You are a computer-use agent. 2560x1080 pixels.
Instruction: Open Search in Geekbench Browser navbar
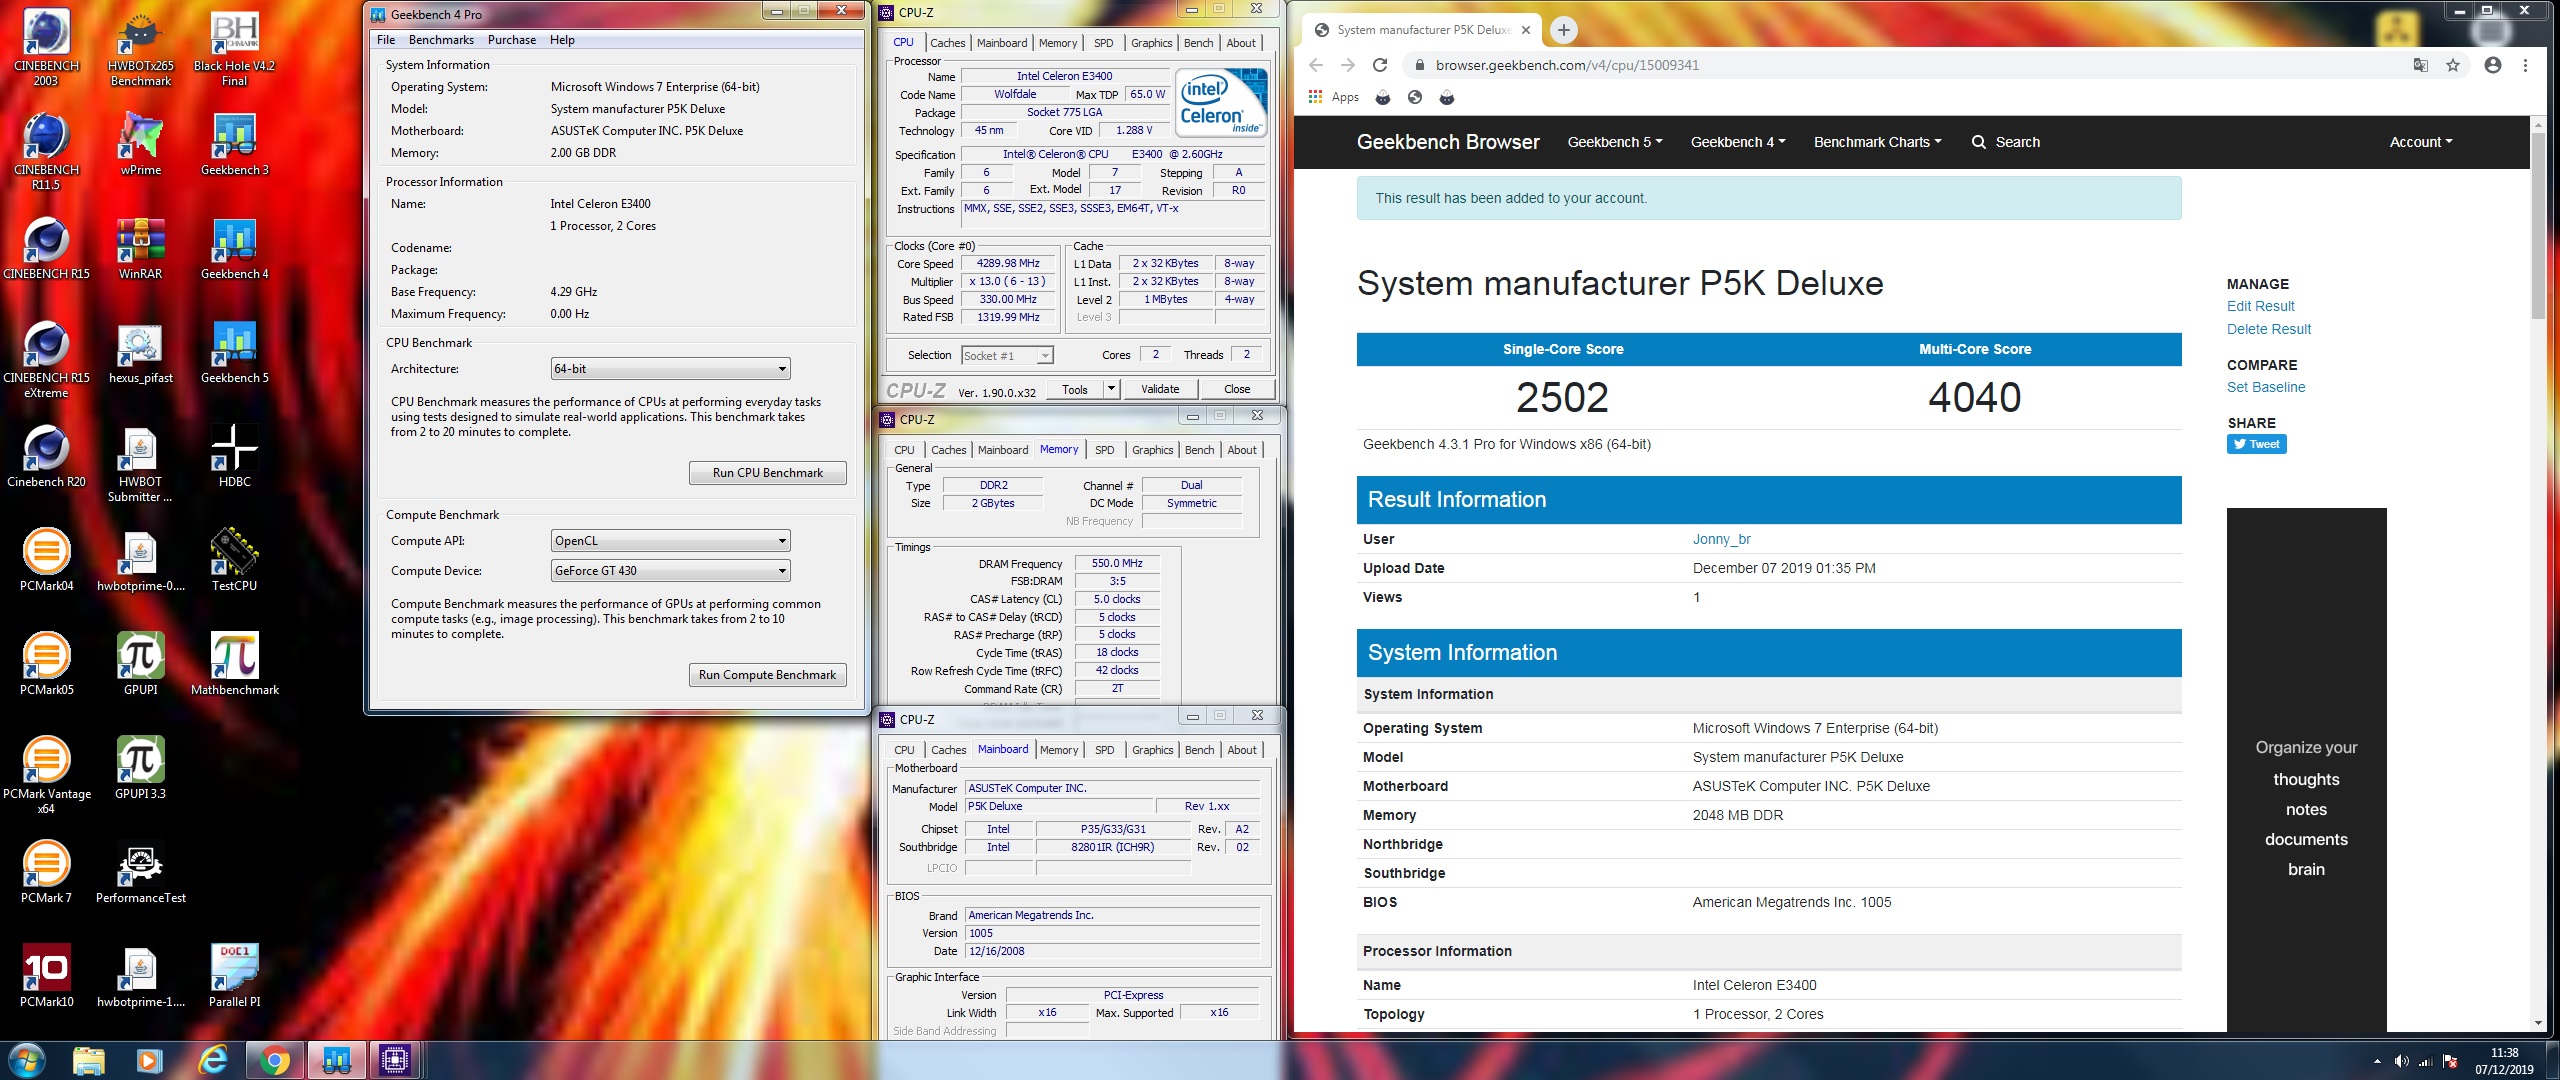(2005, 142)
